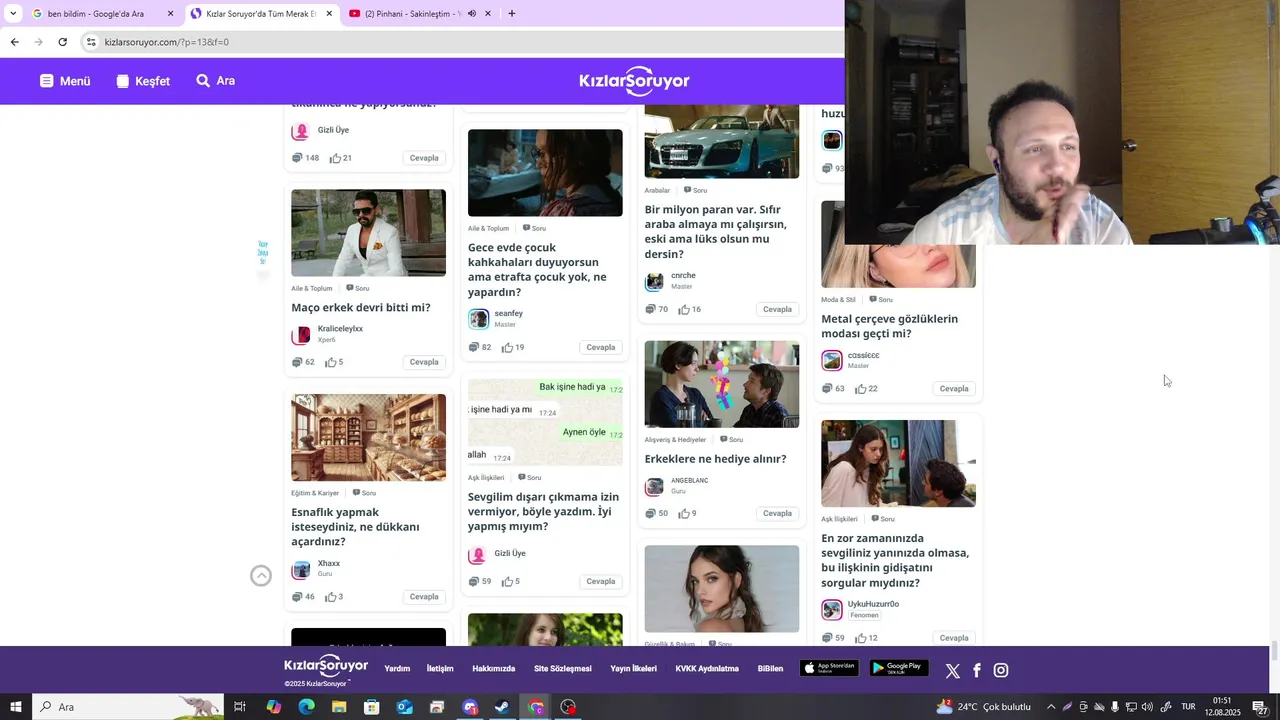Screen dimensions: 1280x720
Task: Open the notification center icon
Action: tap(1260, 707)
